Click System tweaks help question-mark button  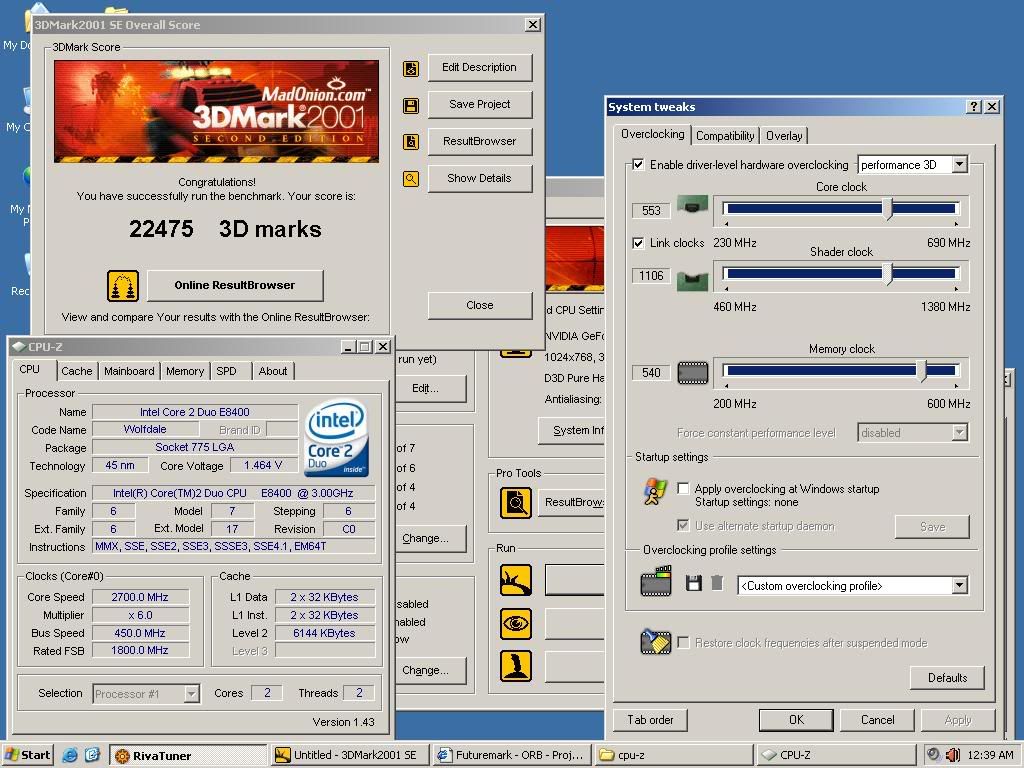point(974,106)
